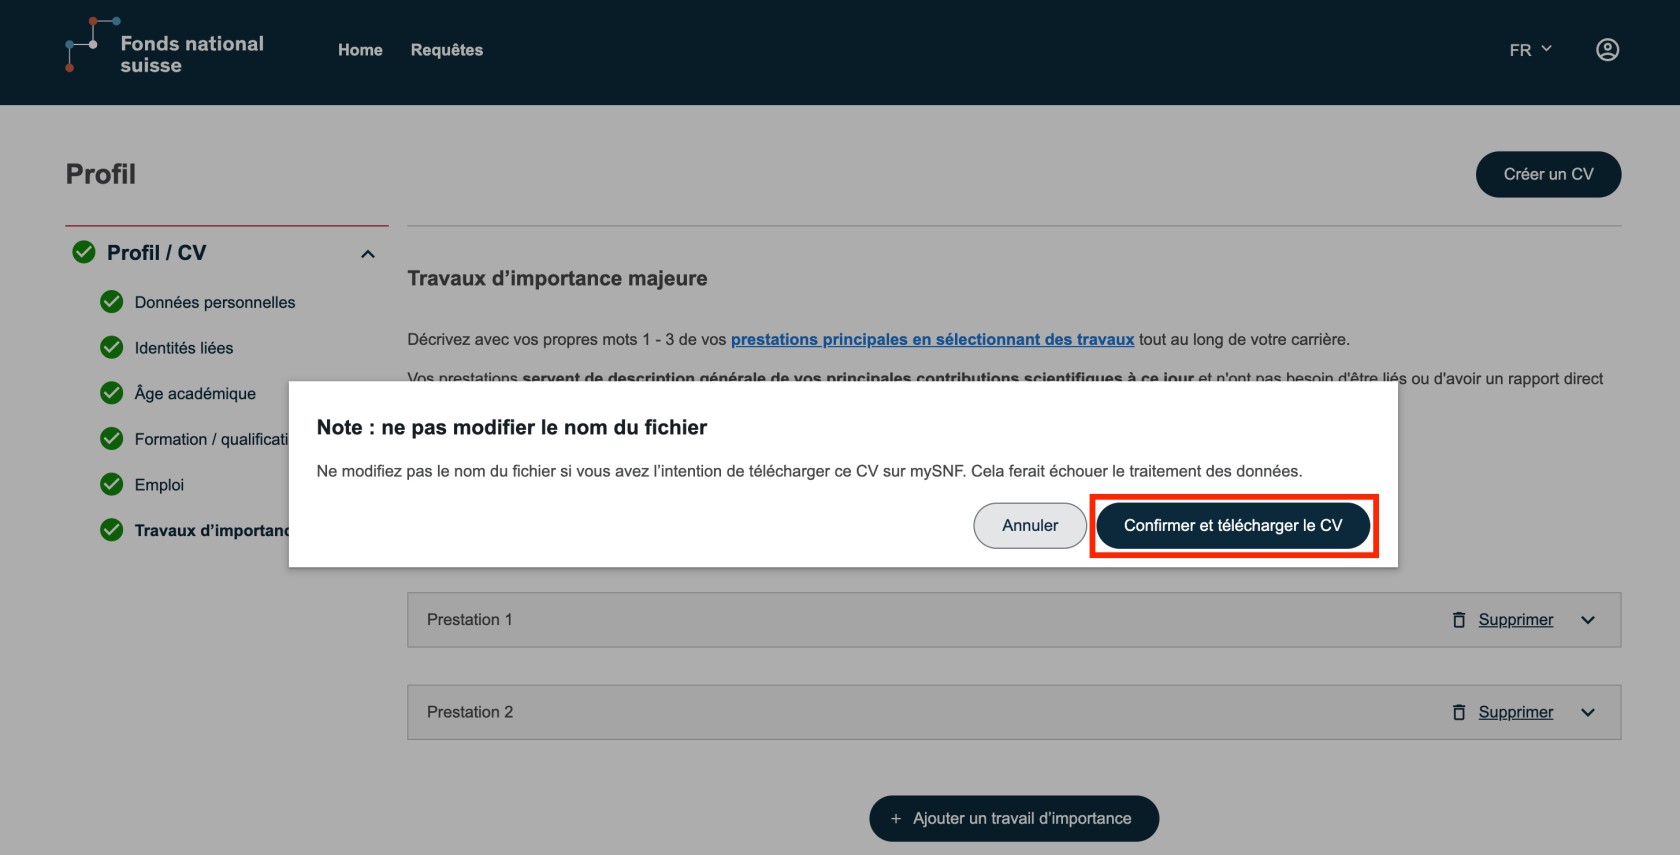This screenshot has height=855, width=1680.
Task: Click the Créer un CV button
Action: 1548,174
